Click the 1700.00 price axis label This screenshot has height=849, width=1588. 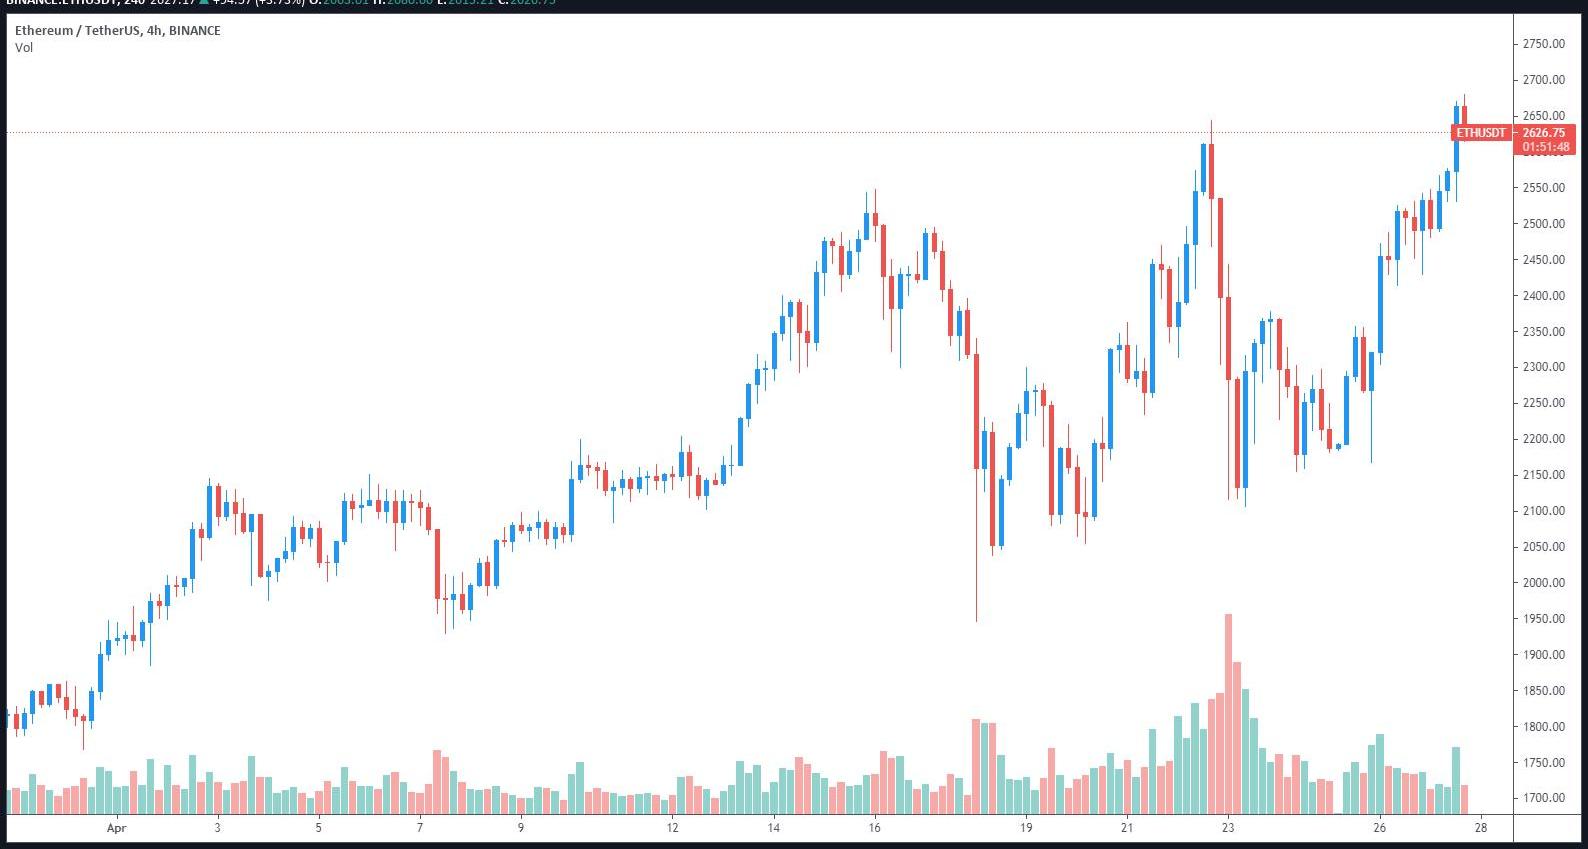pos(1544,798)
